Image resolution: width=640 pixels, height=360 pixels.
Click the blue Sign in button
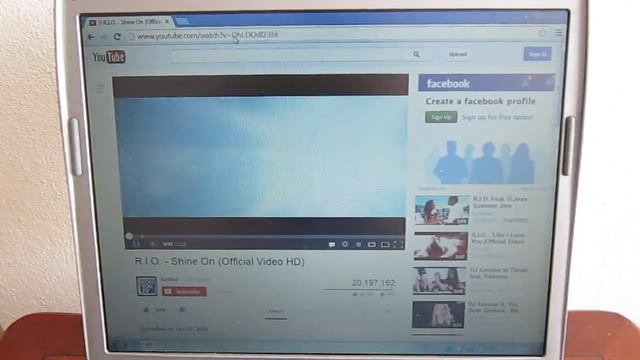tap(537, 54)
